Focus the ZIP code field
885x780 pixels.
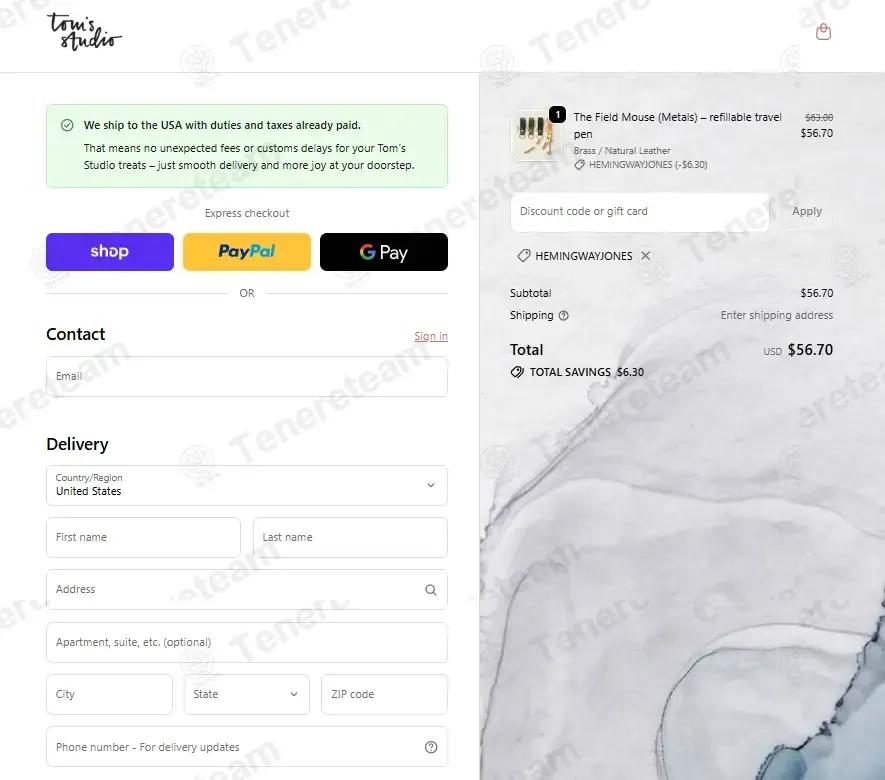point(384,694)
